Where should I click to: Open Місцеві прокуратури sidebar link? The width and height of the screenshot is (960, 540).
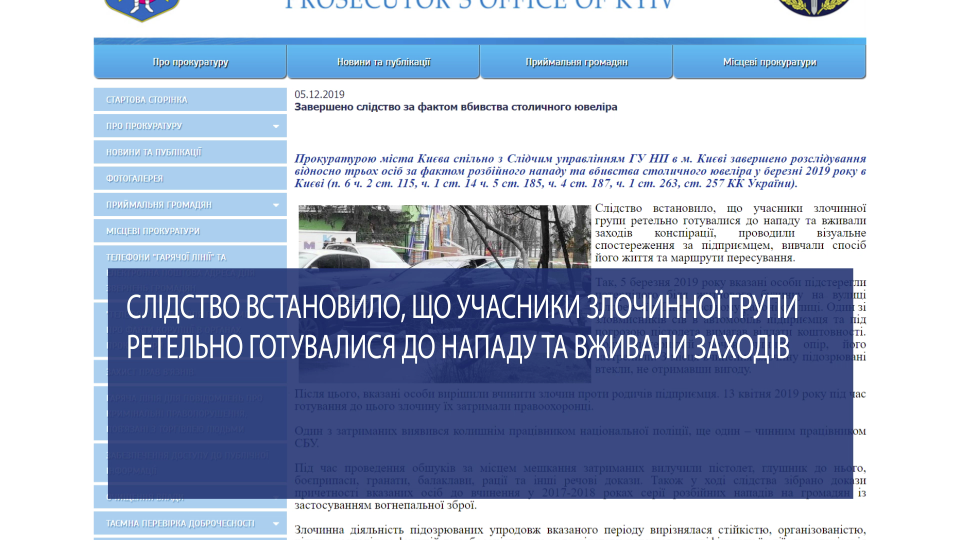point(190,231)
